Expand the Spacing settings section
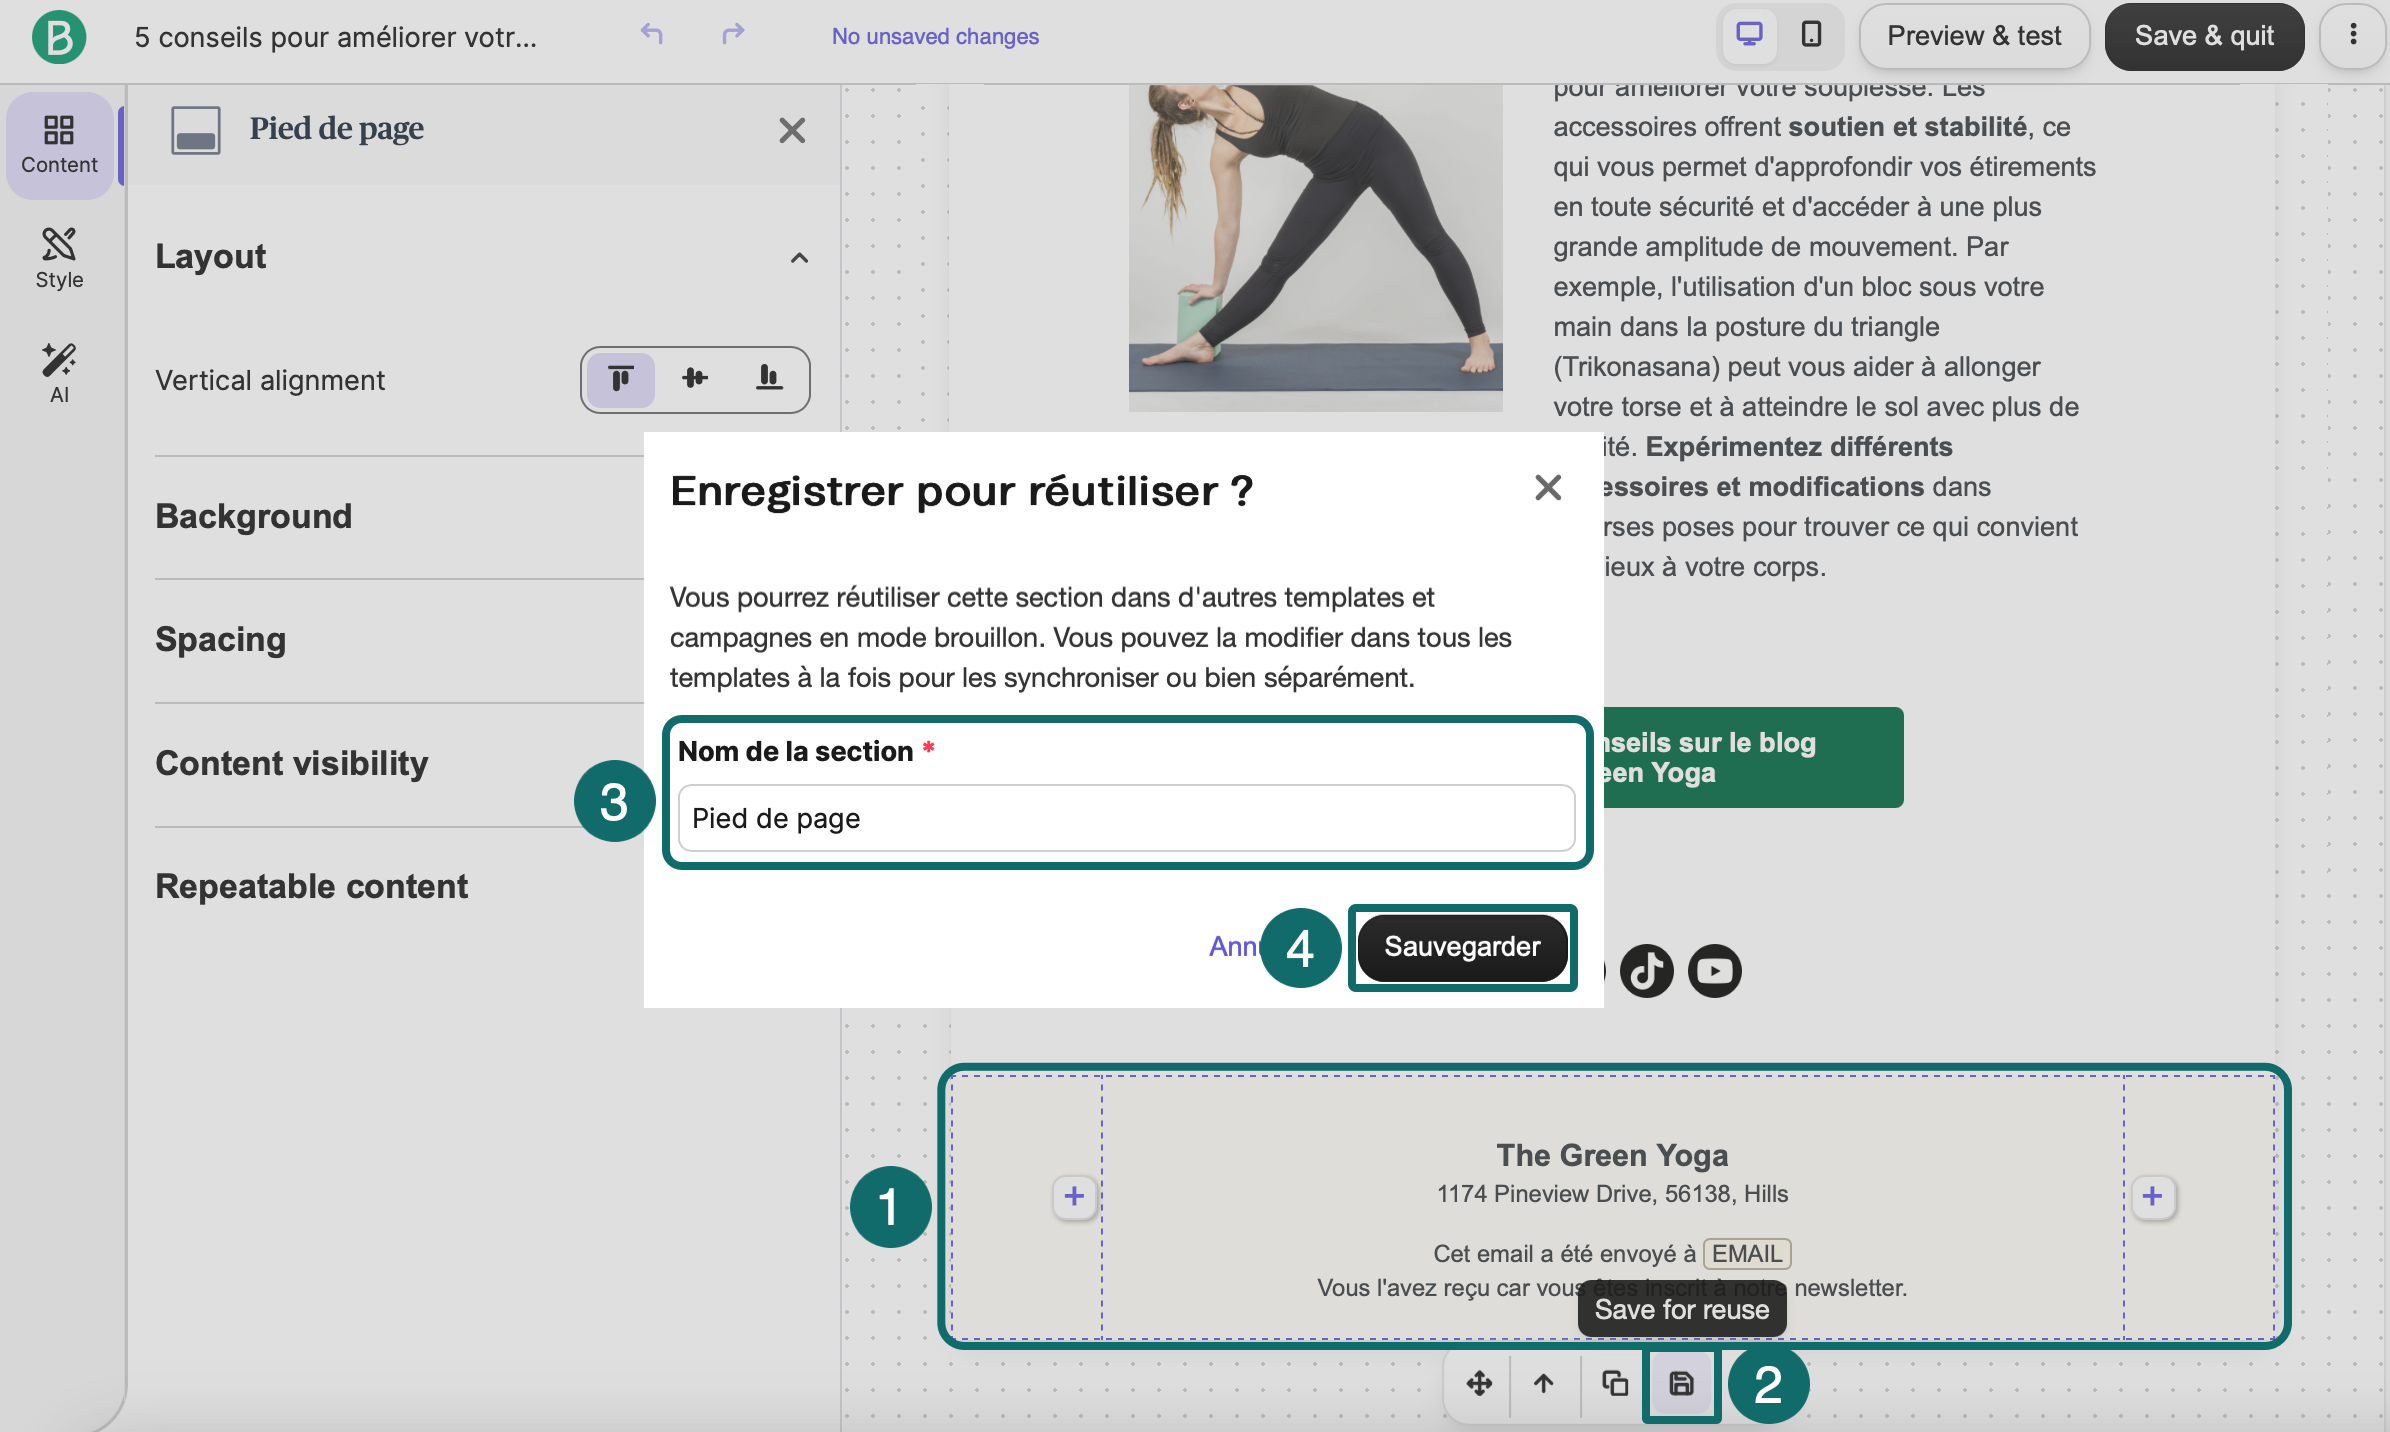This screenshot has height=1432, width=2390. pyautogui.click(x=220, y=639)
